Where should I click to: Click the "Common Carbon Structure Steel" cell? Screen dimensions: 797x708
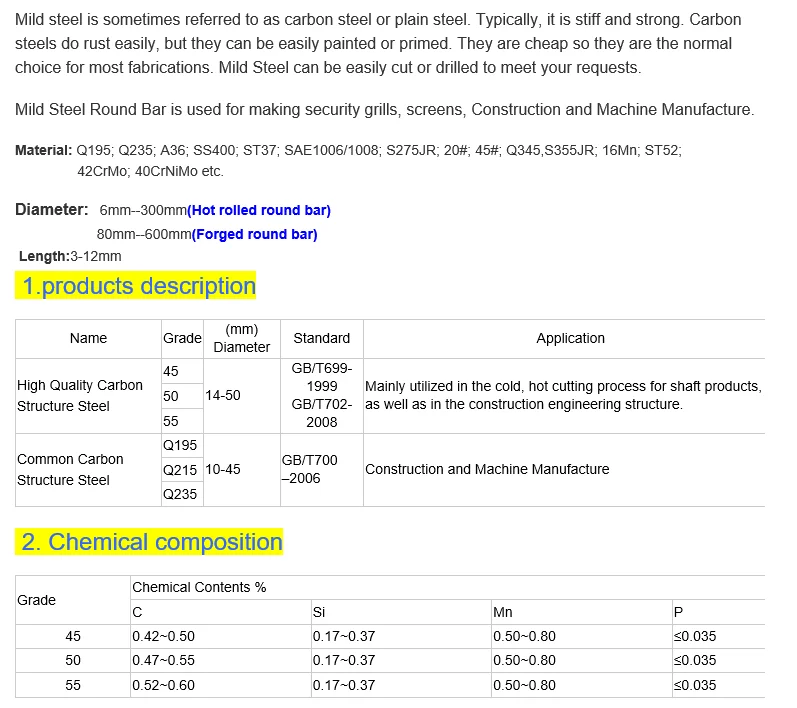(70, 470)
